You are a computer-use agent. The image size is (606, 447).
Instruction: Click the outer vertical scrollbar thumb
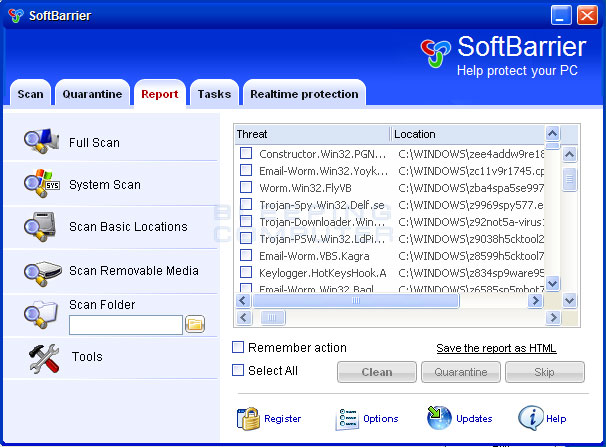(569, 179)
